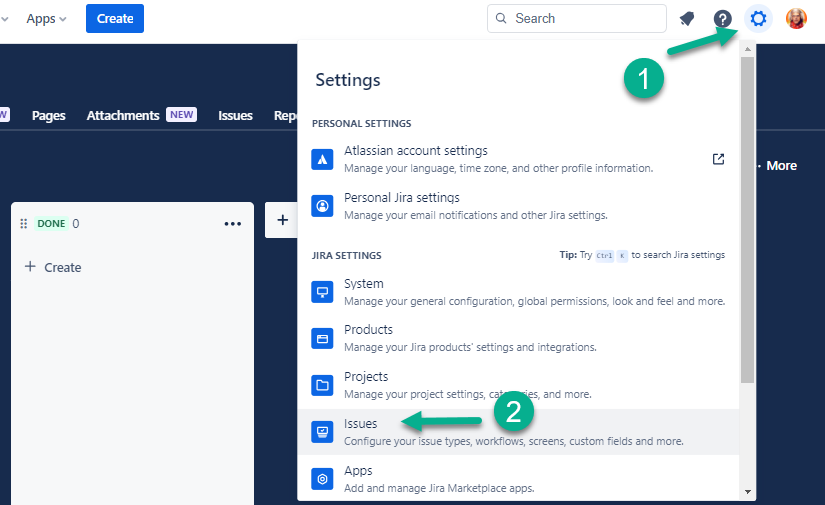
Task: Open Issues in Jira settings
Action: coord(361,424)
